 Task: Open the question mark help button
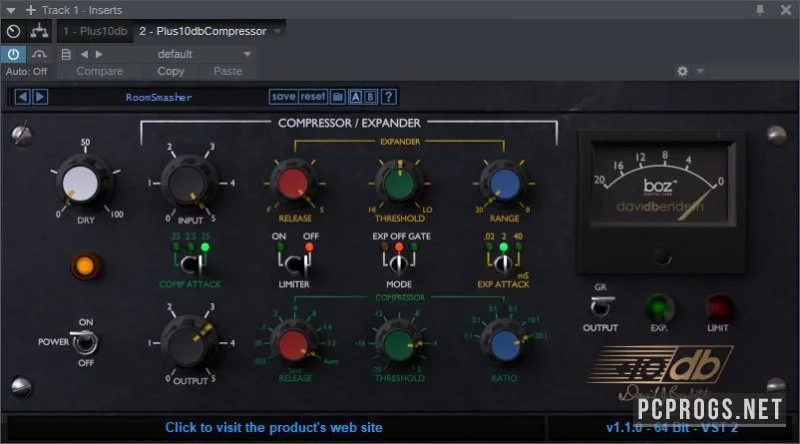point(389,96)
